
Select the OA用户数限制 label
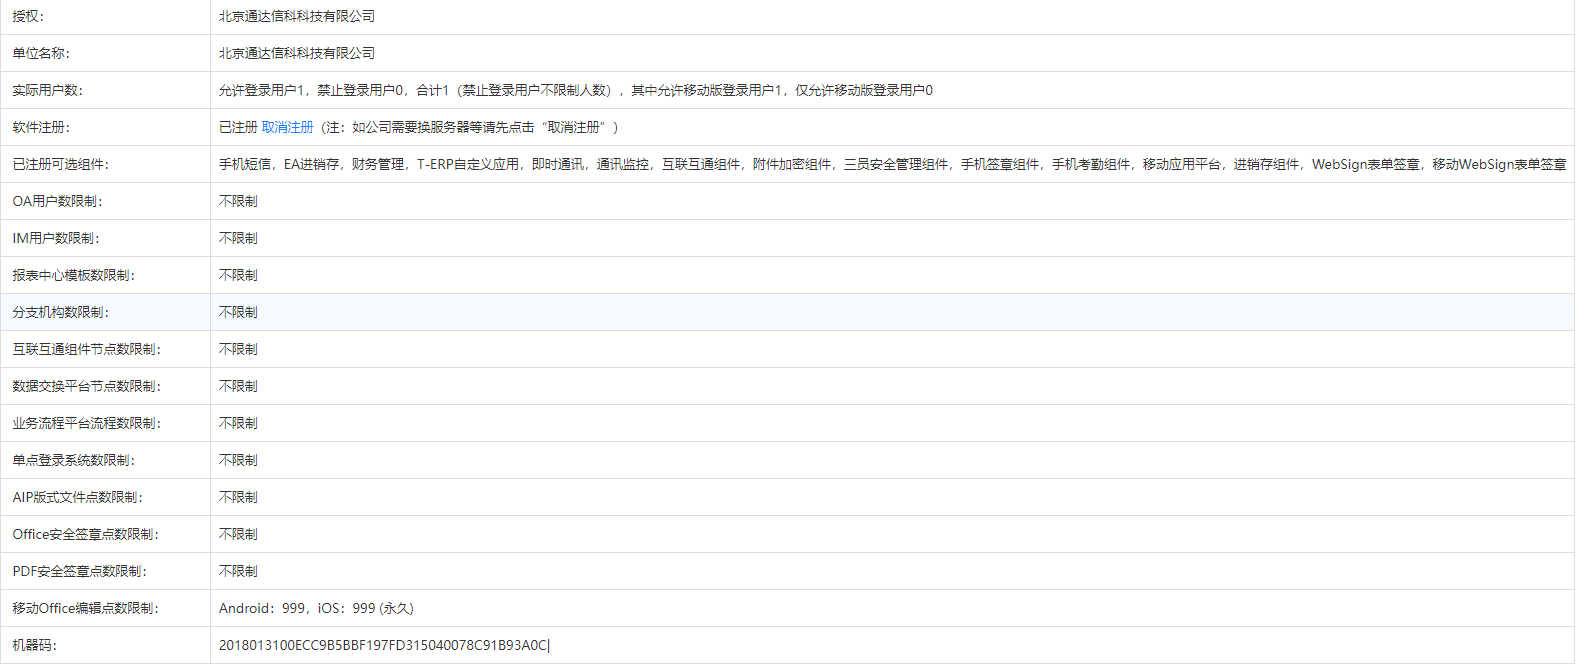pyautogui.click(x=57, y=201)
